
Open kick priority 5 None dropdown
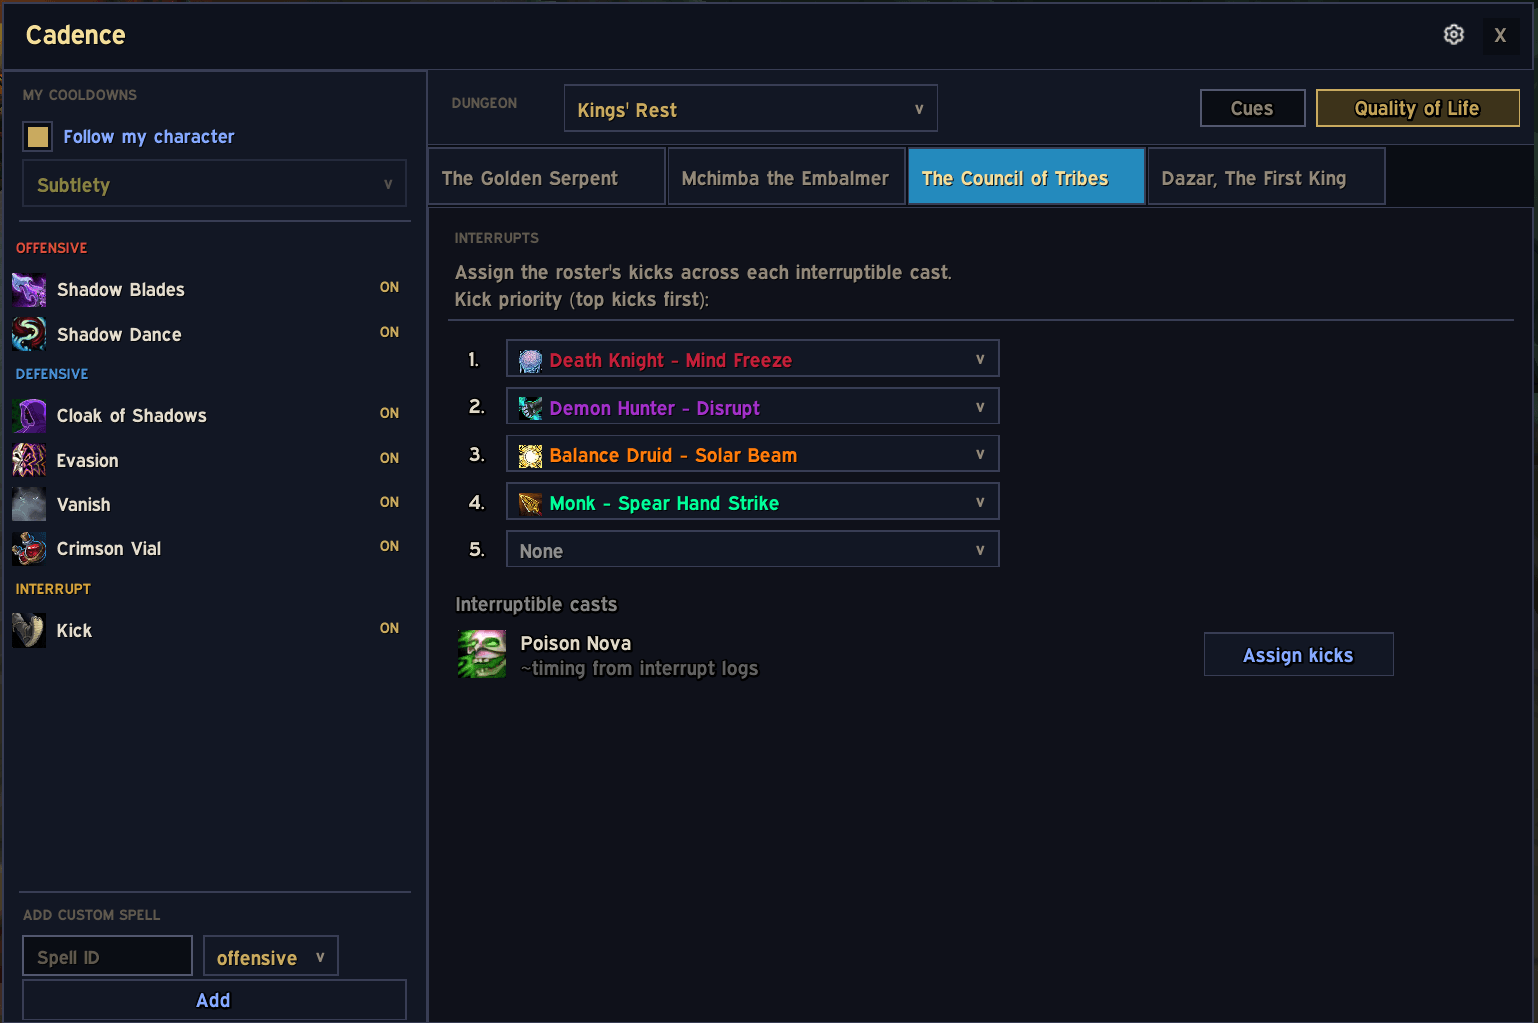[x=753, y=550]
